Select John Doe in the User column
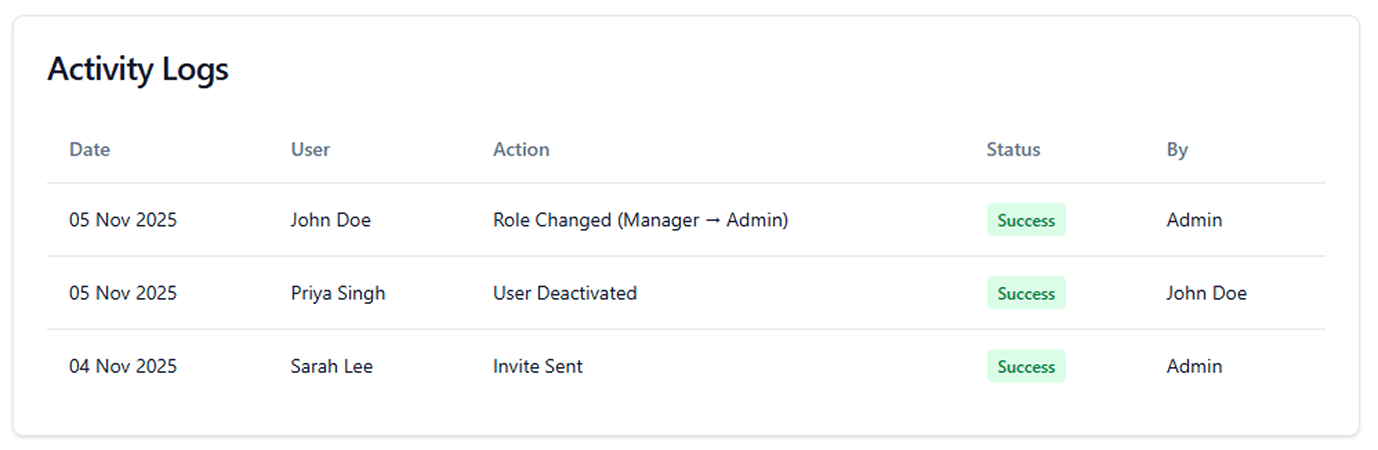1378x450 pixels. (x=331, y=220)
